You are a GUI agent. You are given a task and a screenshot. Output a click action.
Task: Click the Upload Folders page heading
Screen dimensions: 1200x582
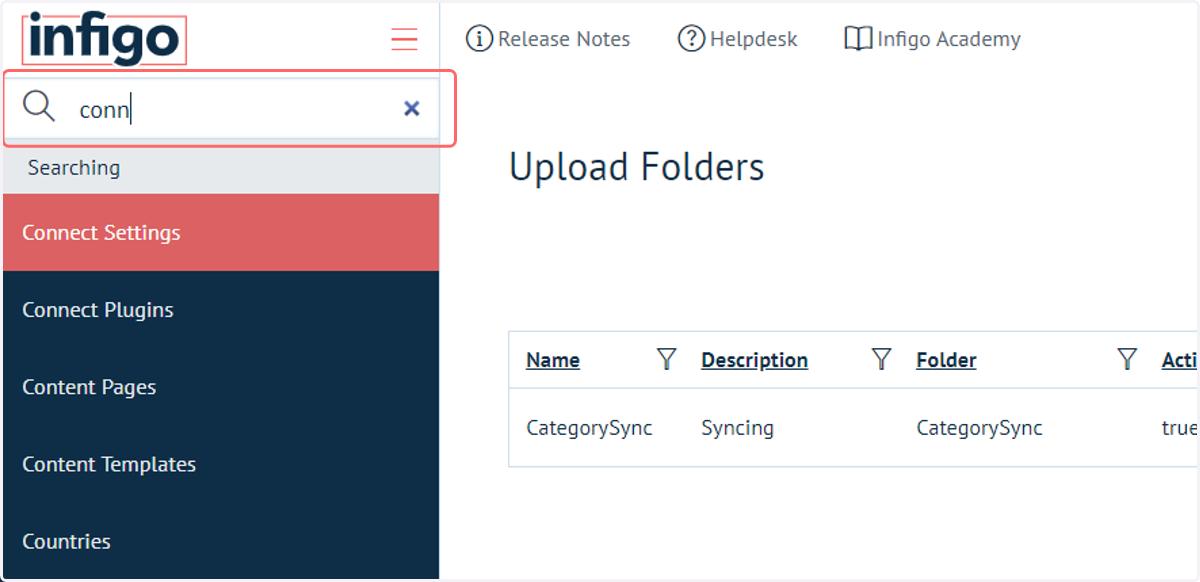click(x=637, y=167)
